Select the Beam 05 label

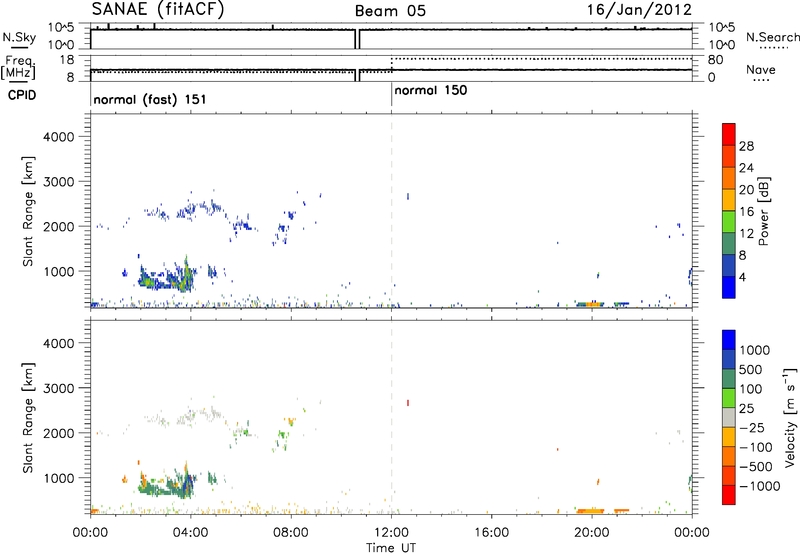(390, 11)
